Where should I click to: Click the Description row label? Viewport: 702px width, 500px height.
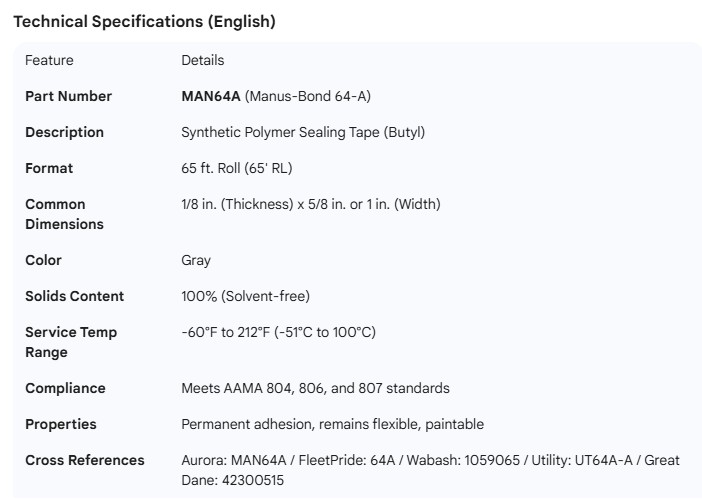tap(64, 132)
